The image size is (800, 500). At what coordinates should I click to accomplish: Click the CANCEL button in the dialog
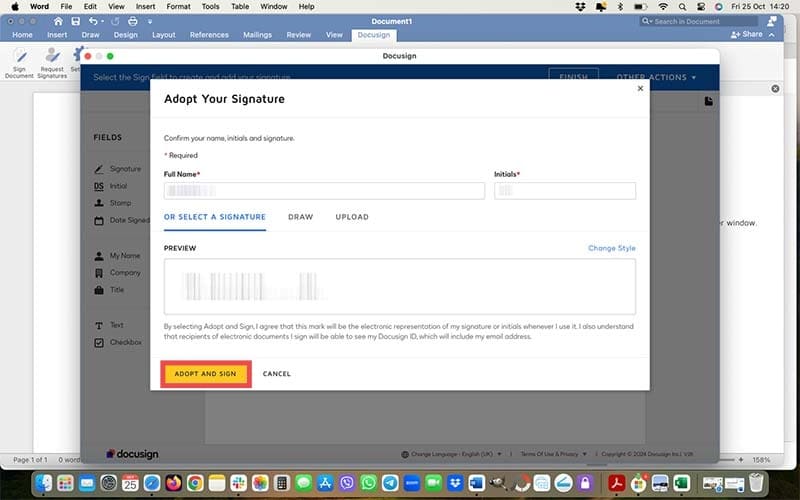pyautogui.click(x=277, y=374)
